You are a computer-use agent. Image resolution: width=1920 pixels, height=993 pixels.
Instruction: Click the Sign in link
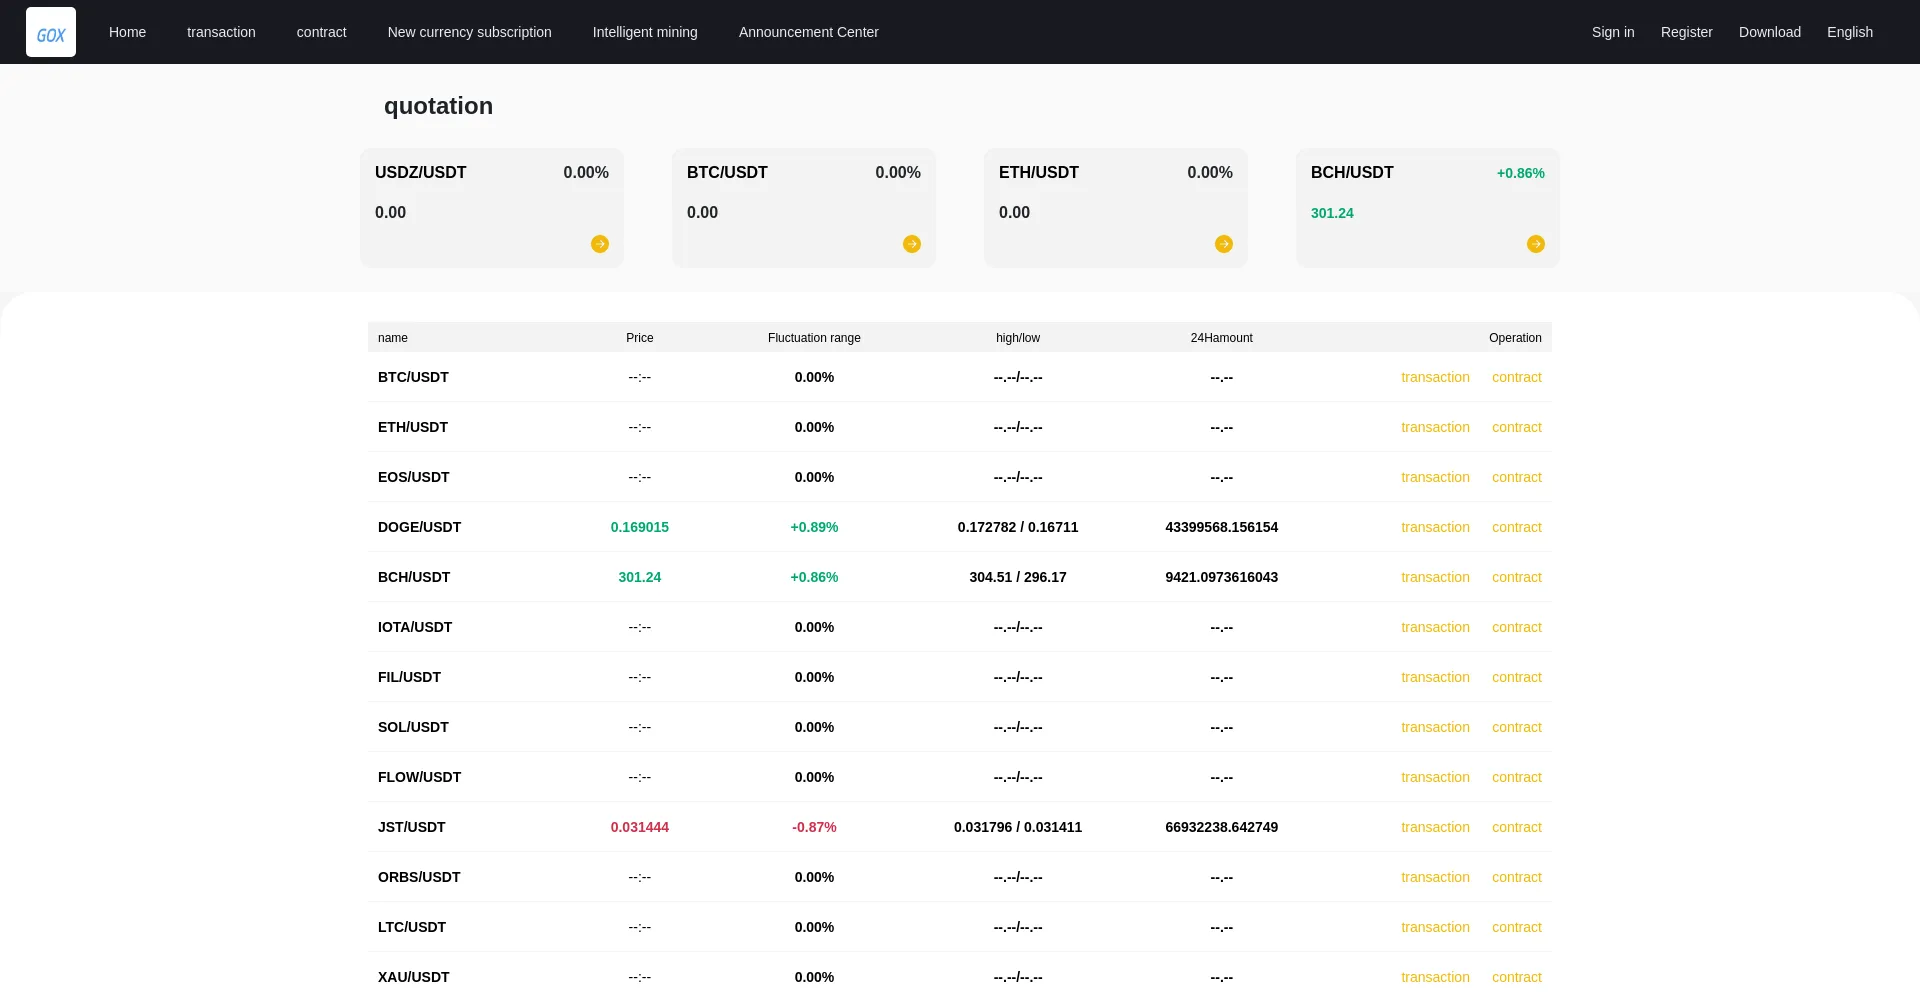click(1613, 32)
